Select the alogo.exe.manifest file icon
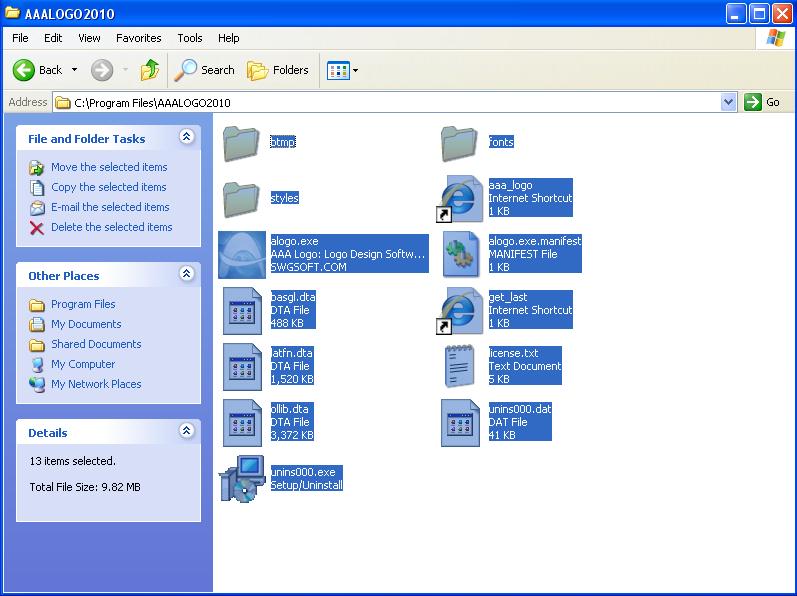The width and height of the screenshot is (797, 596). tap(460, 254)
